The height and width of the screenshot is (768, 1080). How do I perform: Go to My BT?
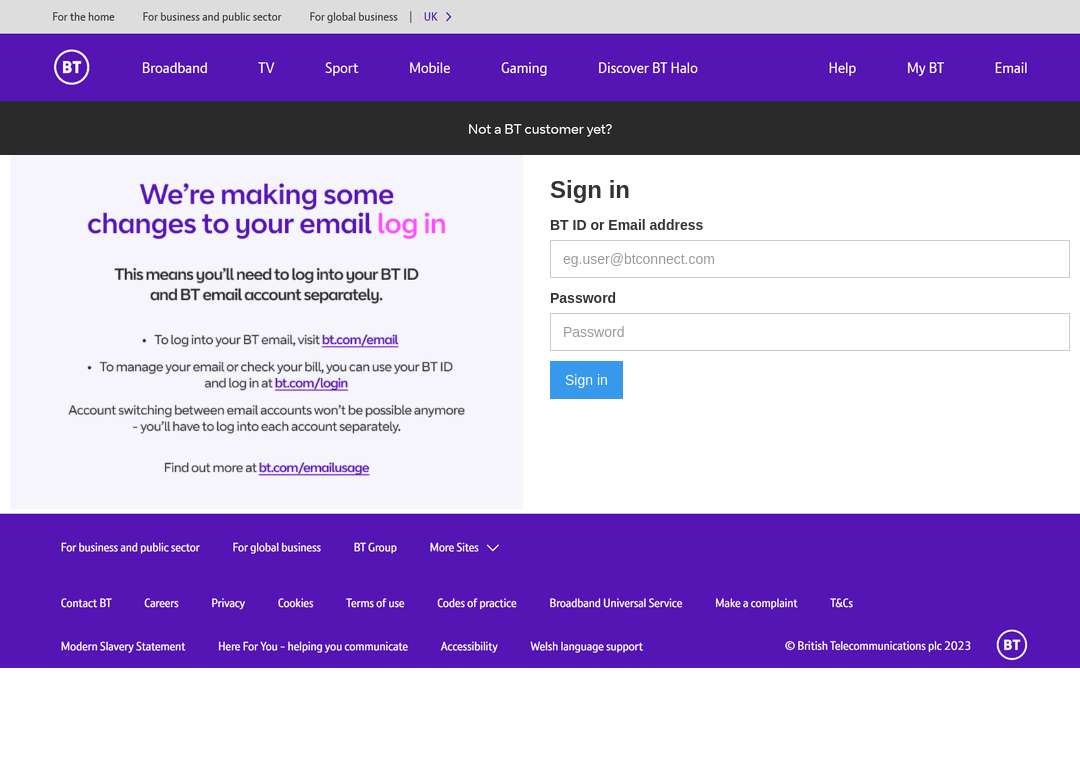click(925, 68)
